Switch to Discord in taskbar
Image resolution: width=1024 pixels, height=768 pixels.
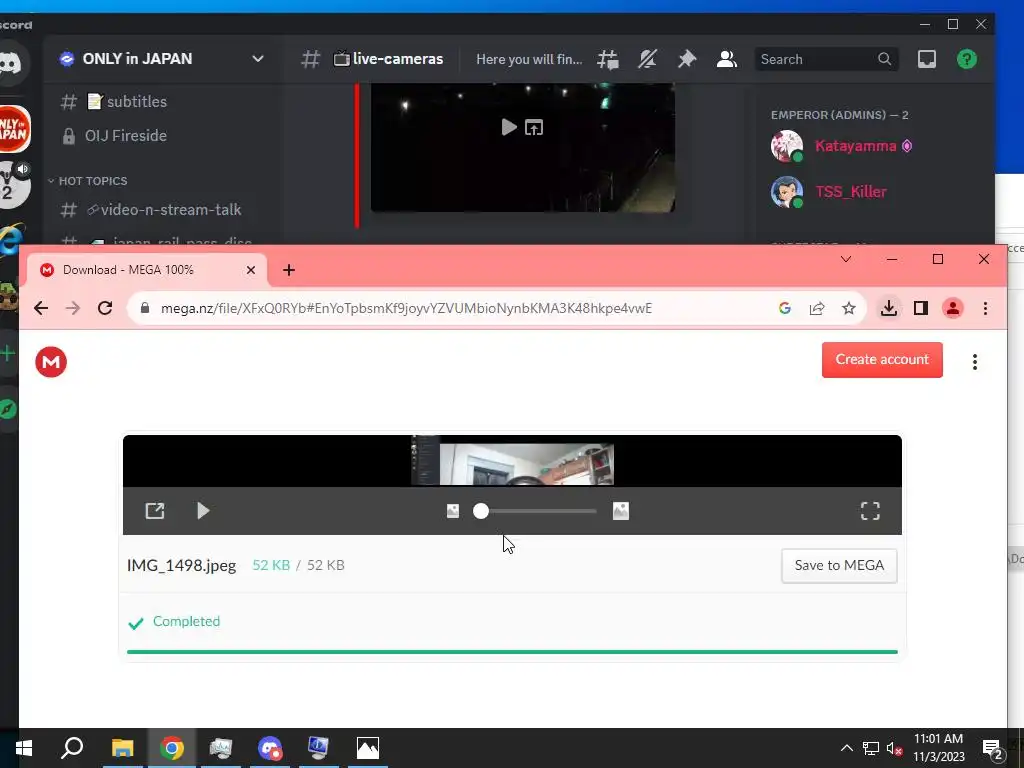tap(270, 748)
